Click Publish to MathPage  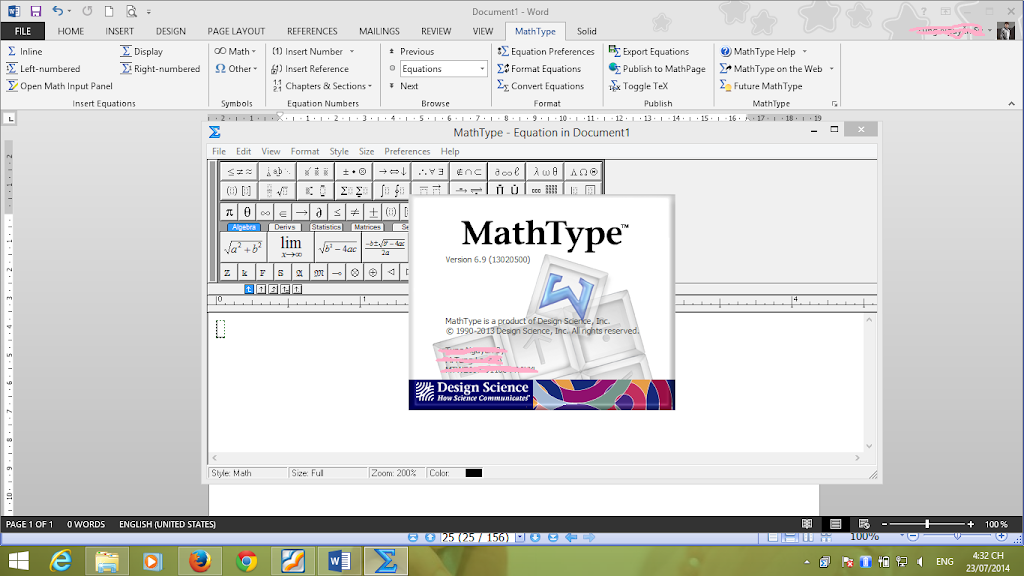click(658, 69)
